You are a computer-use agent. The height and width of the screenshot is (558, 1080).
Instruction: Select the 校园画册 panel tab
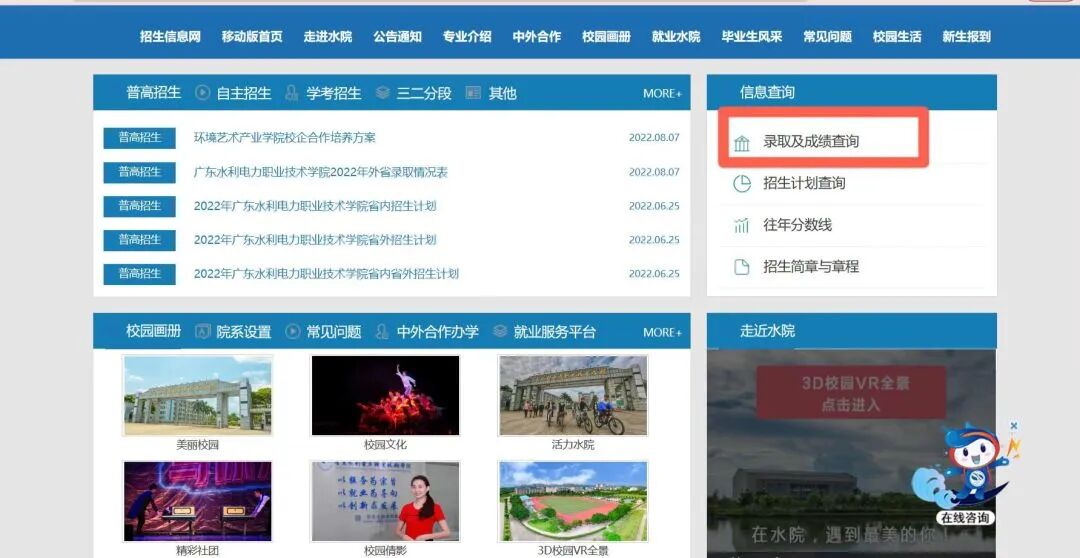(x=153, y=331)
